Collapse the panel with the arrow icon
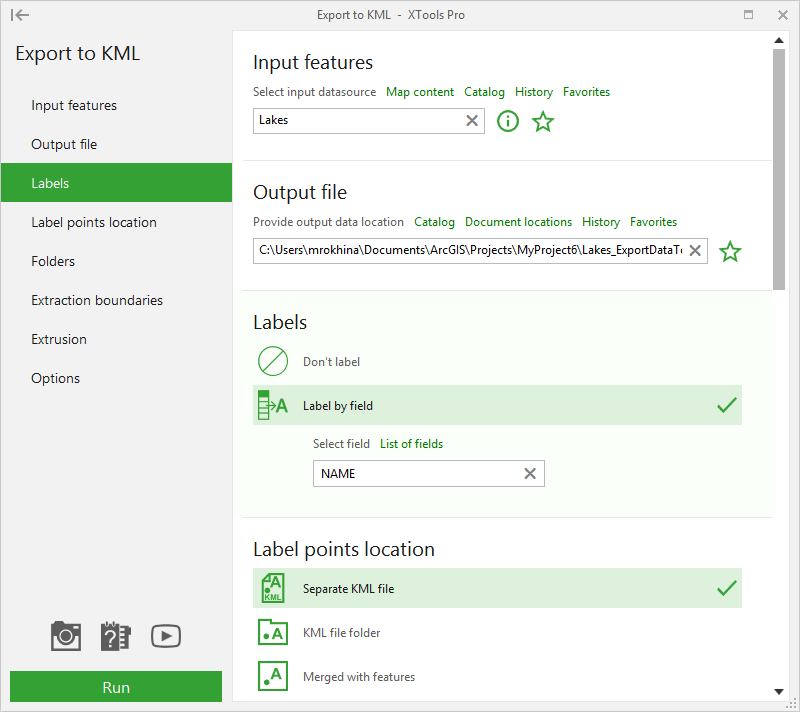Screen dimensions: 800x712 [x=20, y=15]
